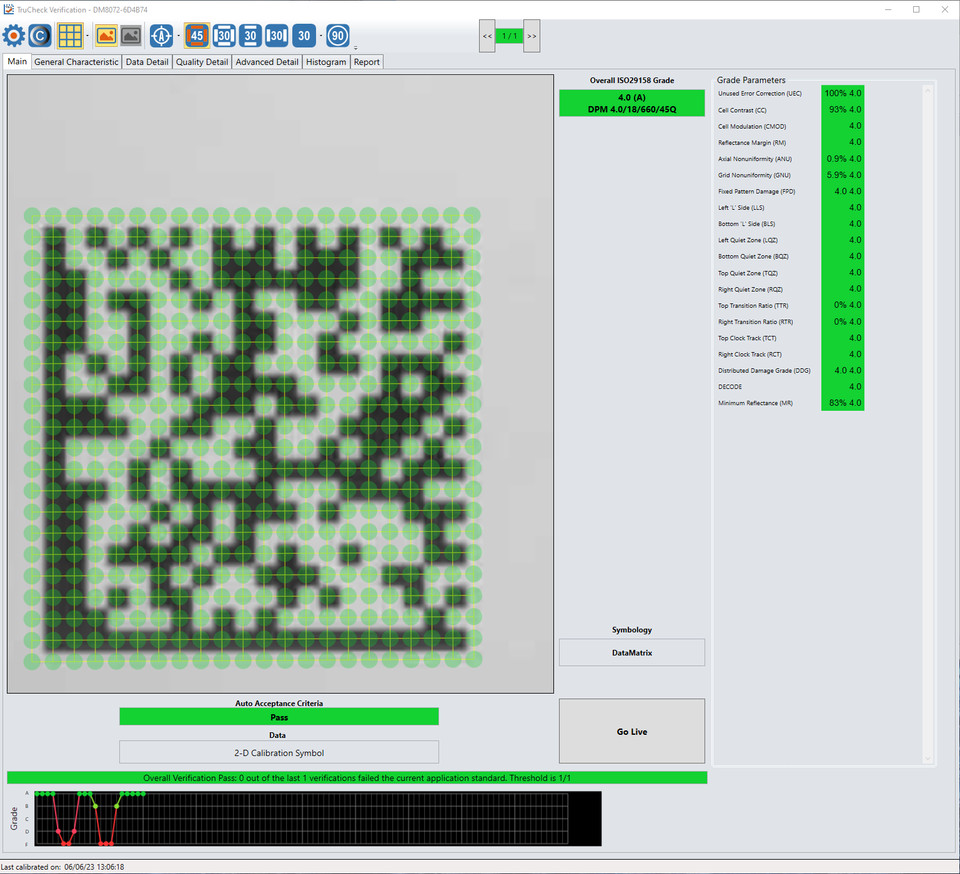
Task: Open the Histogram tab
Action: click(326, 62)
